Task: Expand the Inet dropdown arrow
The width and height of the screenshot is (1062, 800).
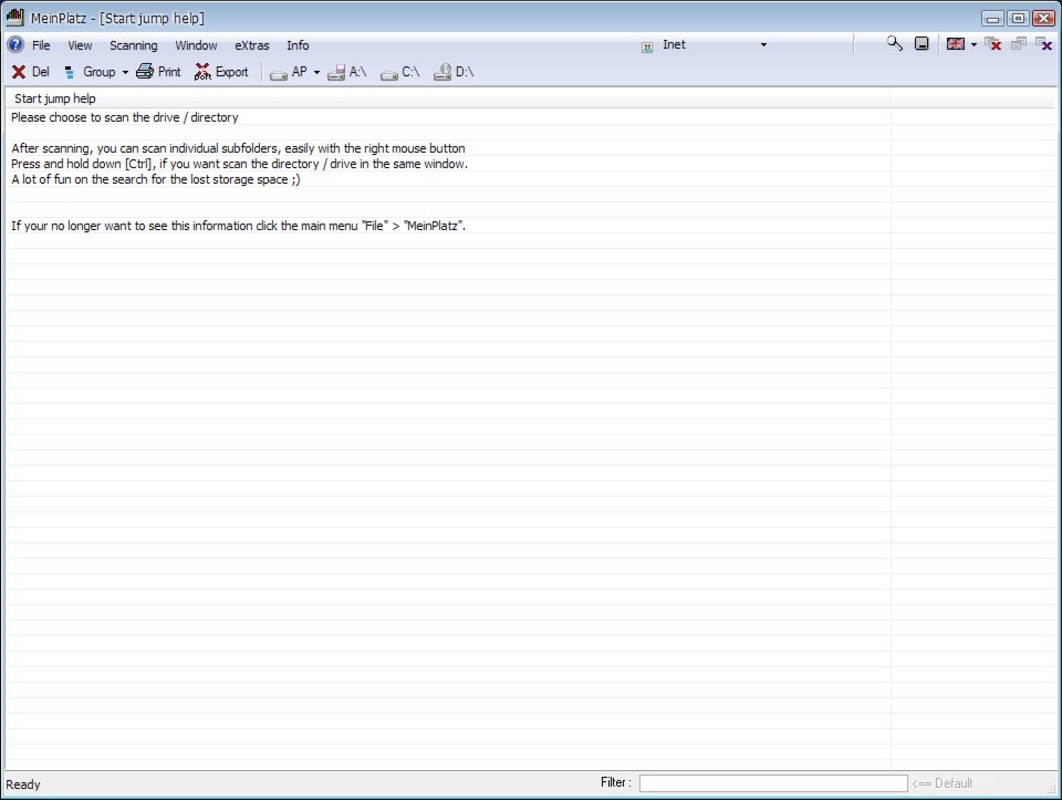Action: (x=763, y=45)
